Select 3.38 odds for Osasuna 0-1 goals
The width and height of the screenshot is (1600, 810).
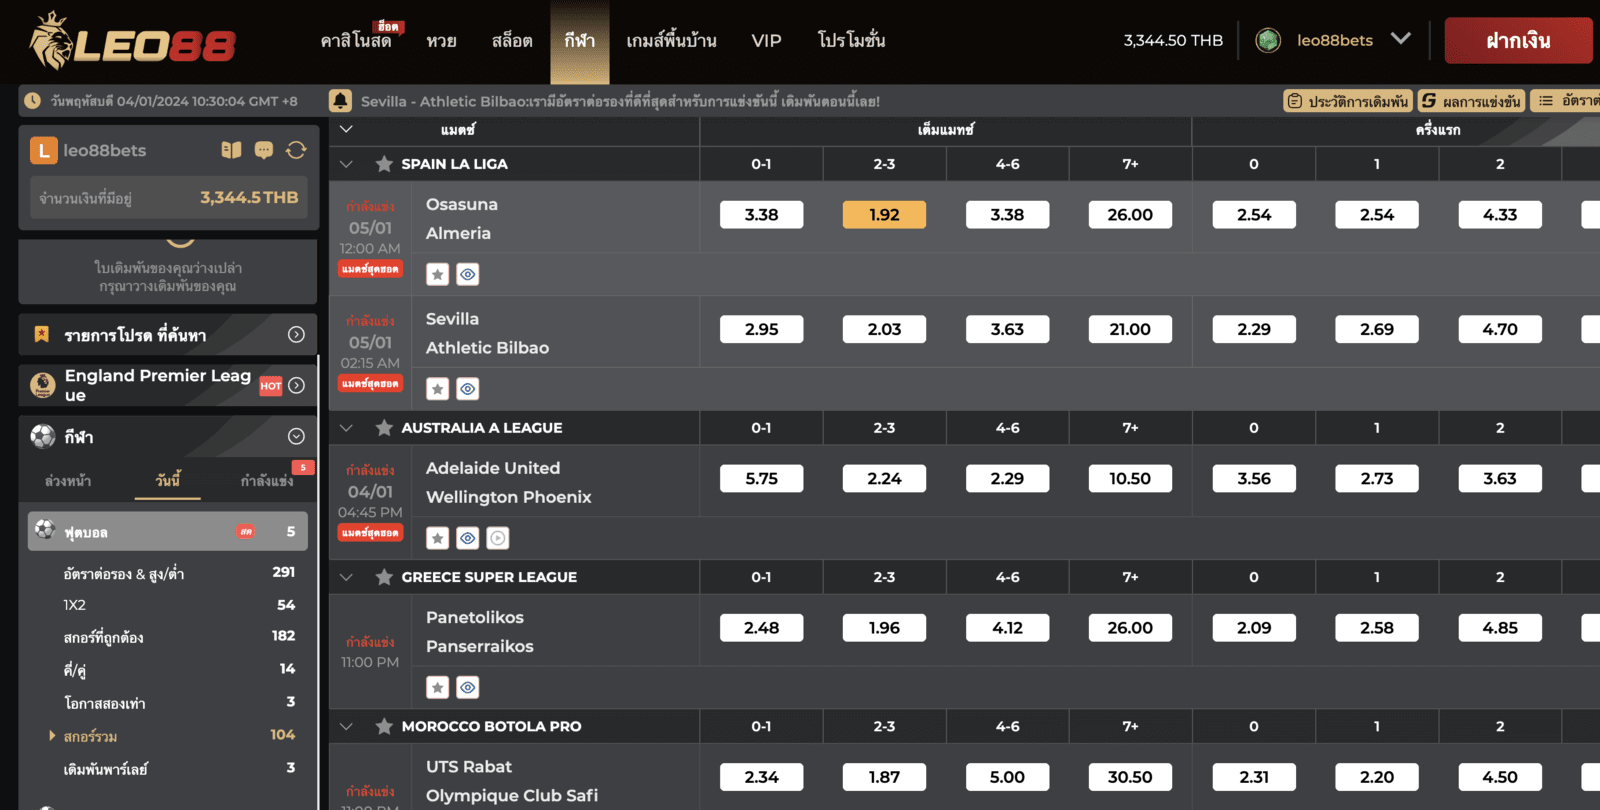(761, 215)
